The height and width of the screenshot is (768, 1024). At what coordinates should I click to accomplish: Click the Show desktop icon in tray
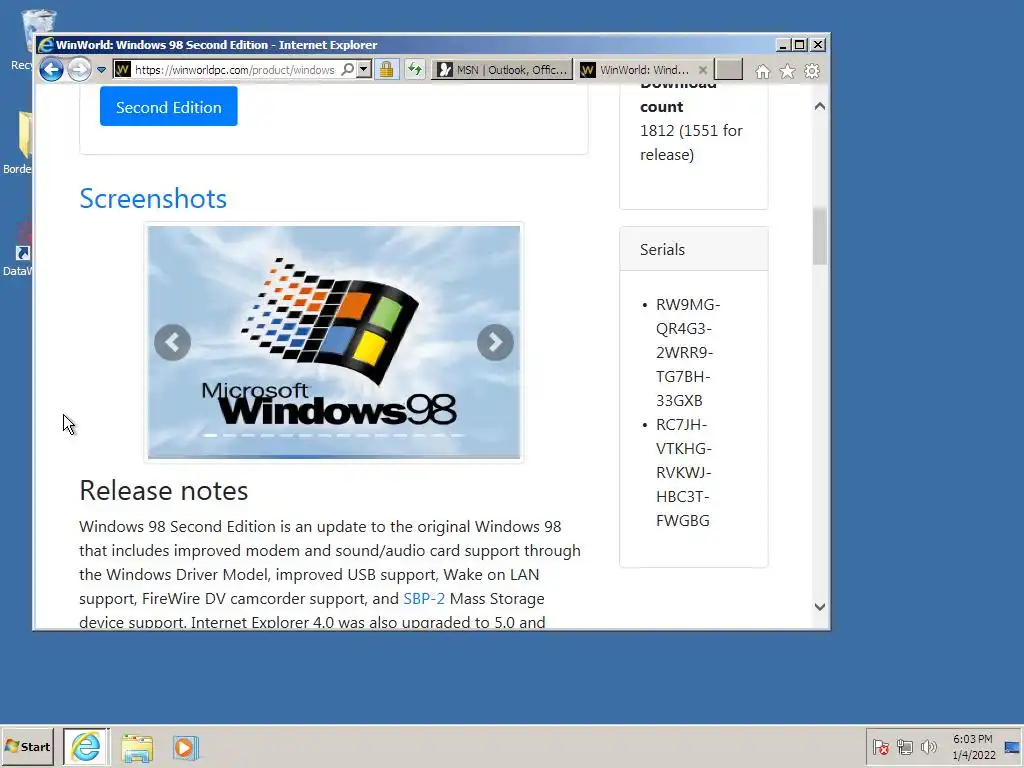(x=1013, y=747)
